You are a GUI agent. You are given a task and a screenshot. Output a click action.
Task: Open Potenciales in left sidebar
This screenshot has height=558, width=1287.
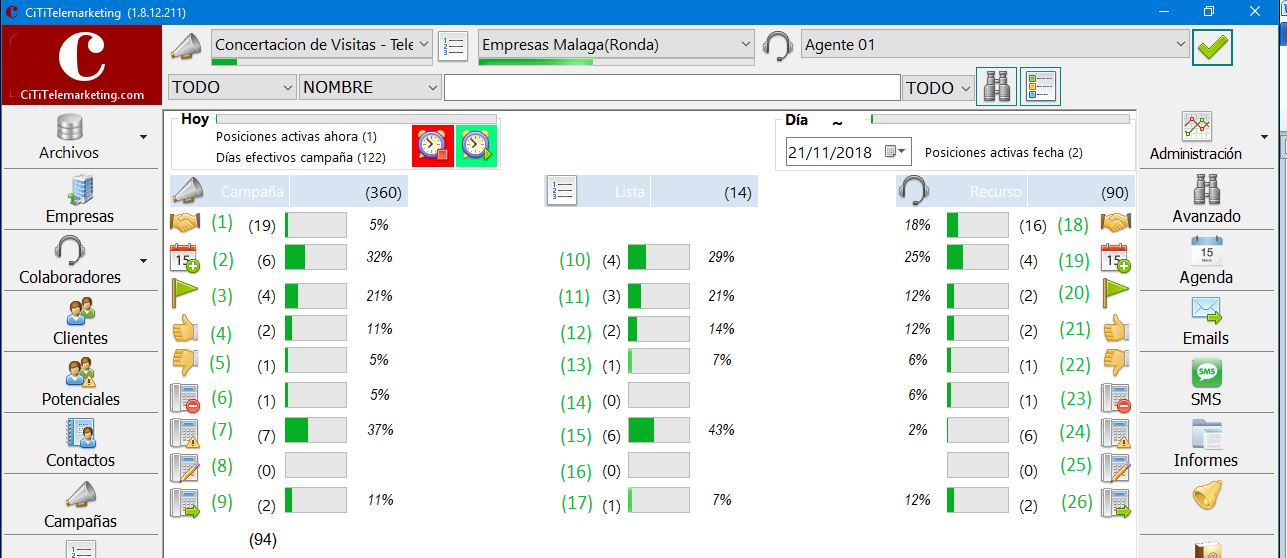(x=80, y=383)
